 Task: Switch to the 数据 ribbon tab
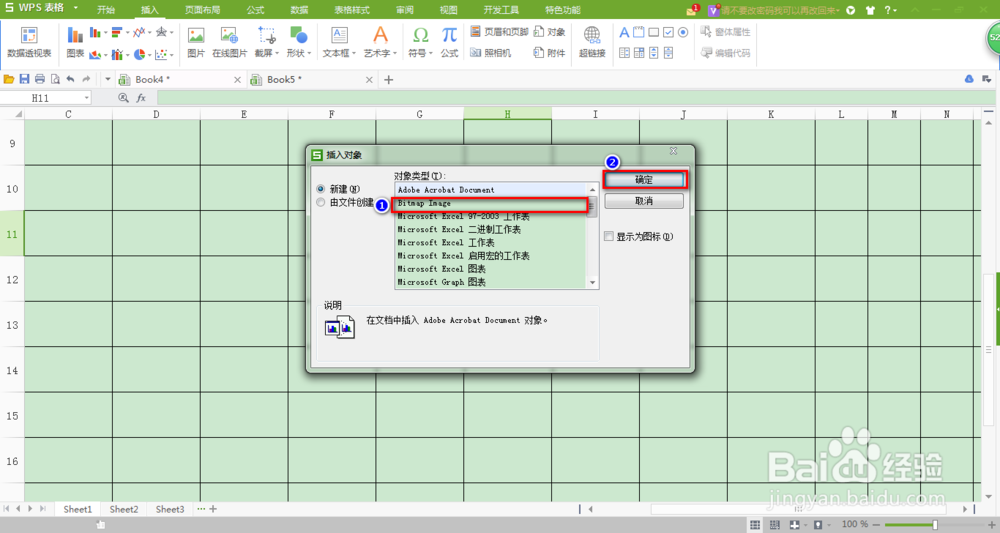[299, 10]
